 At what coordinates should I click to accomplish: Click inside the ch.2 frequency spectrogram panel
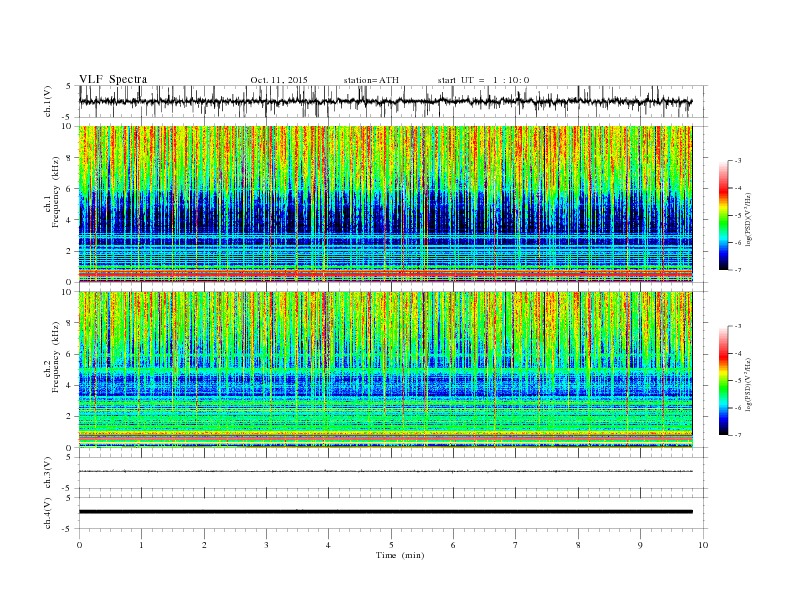386,370
